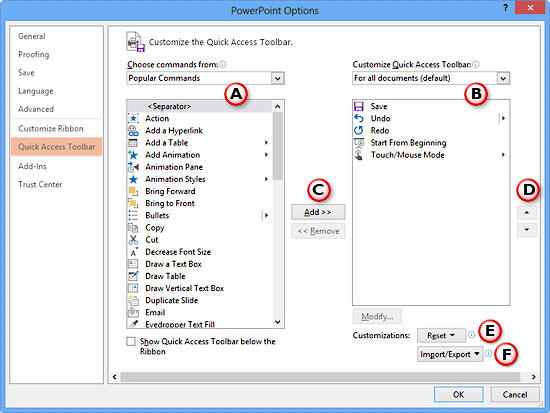Click the Copy command icon
Viewport: 550px width, 413px height.
coord(133,228)
